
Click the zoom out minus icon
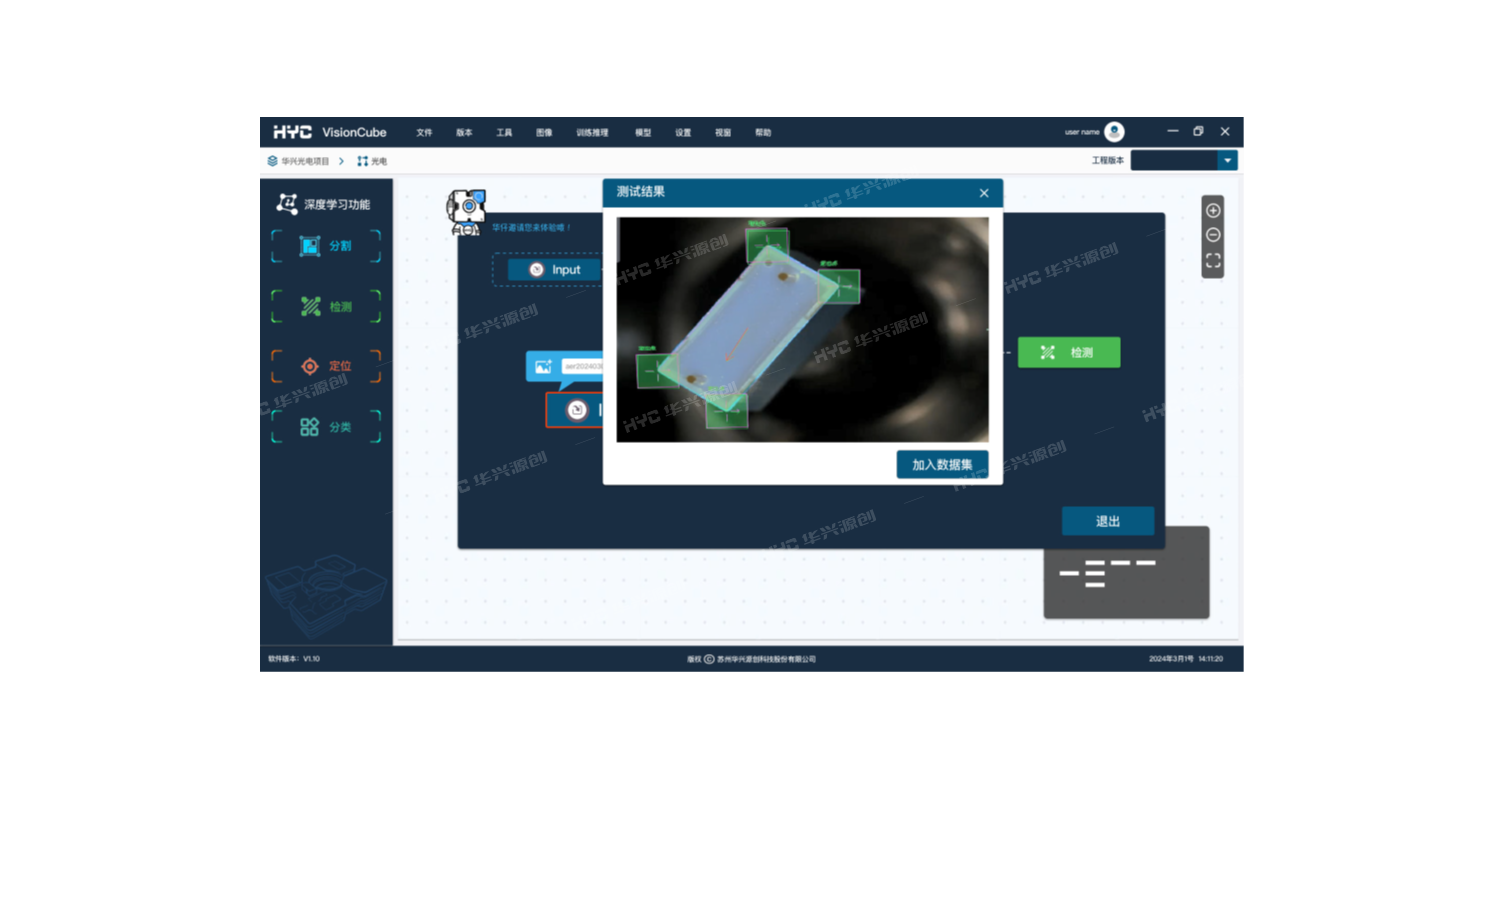(x=1213, y=235)
